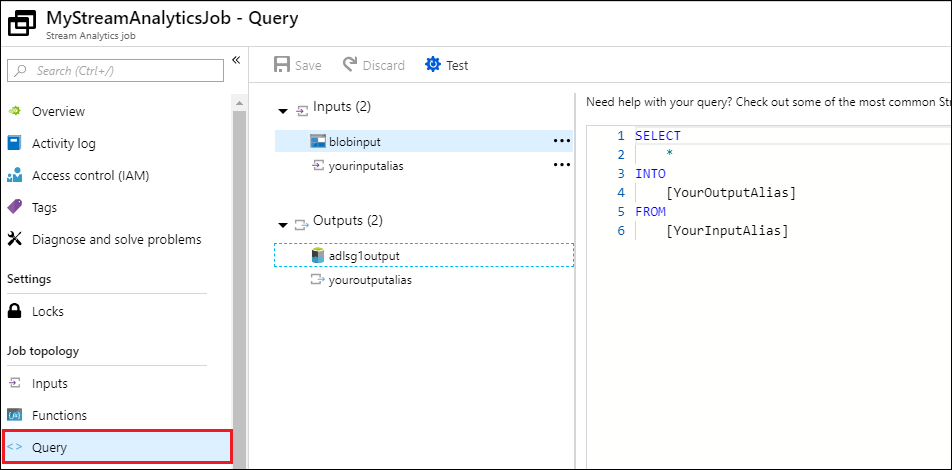Click the Discard undo arrow icon

click(x=350, y=64)
